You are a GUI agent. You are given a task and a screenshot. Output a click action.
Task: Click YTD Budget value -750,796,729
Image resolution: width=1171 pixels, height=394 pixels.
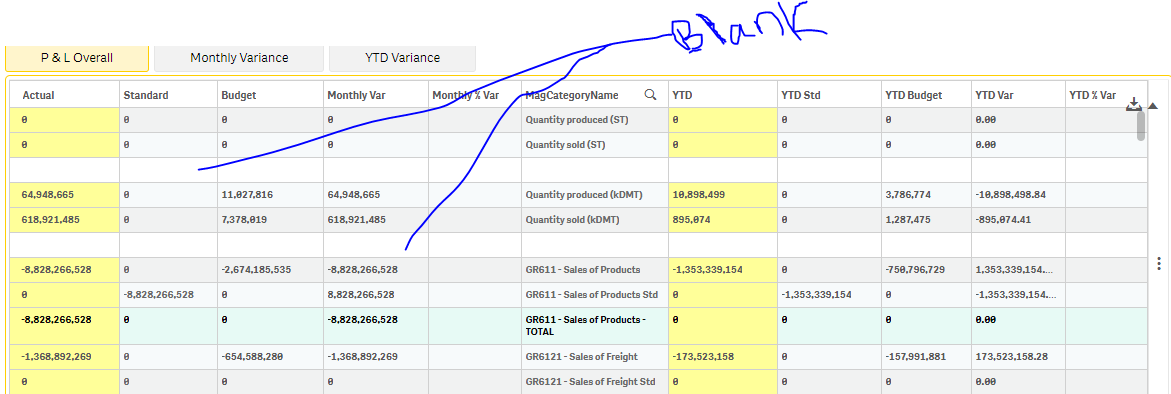[916, 269]
